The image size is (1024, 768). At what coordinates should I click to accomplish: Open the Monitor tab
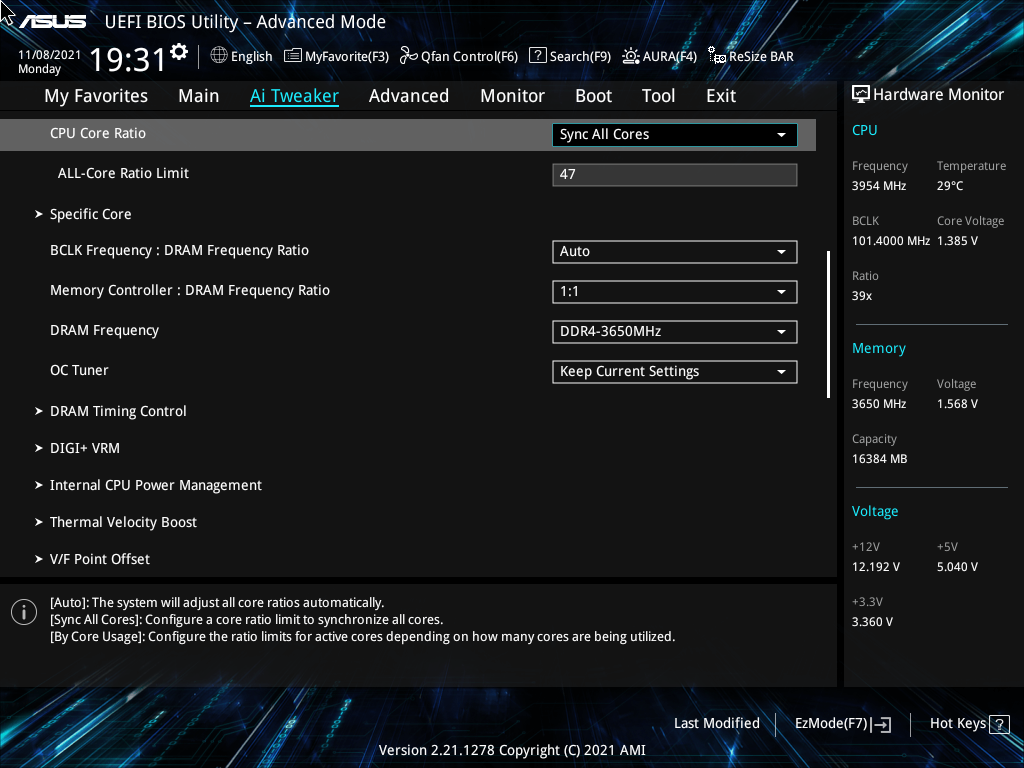(x=512, y=96)
